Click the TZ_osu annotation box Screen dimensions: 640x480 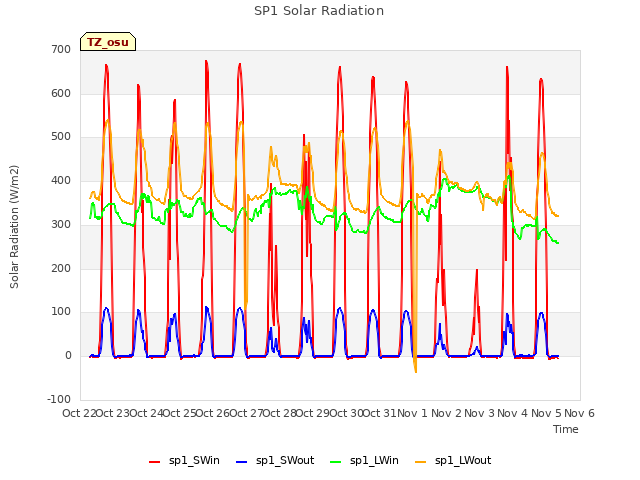coord(108,42)
